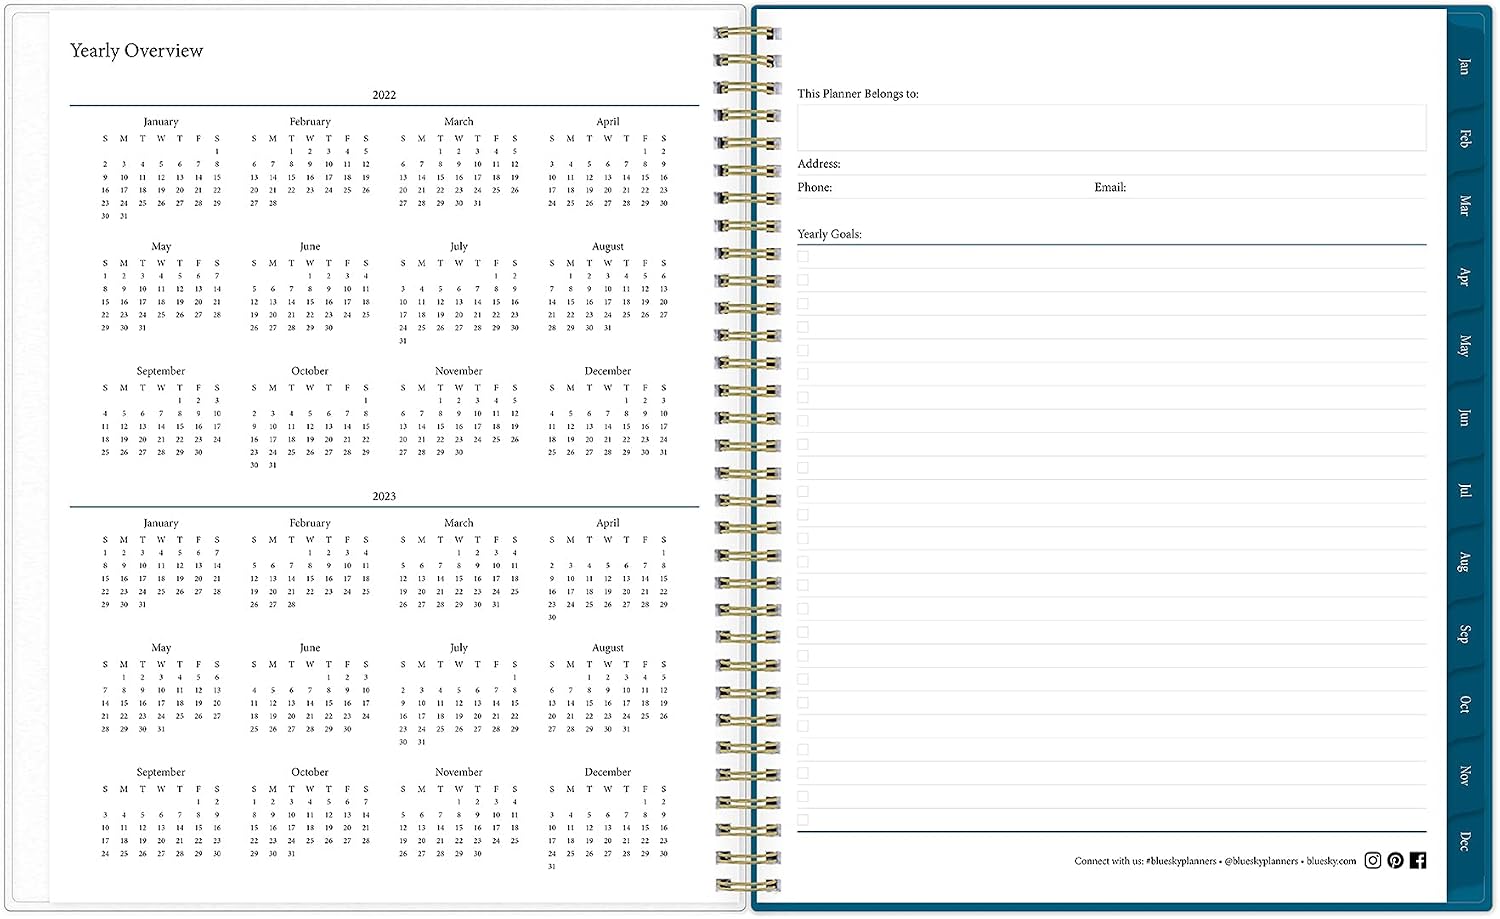Screen dimensions: 1500x919
Task: Select the February heading under 2022
Action: click(310, 122)
